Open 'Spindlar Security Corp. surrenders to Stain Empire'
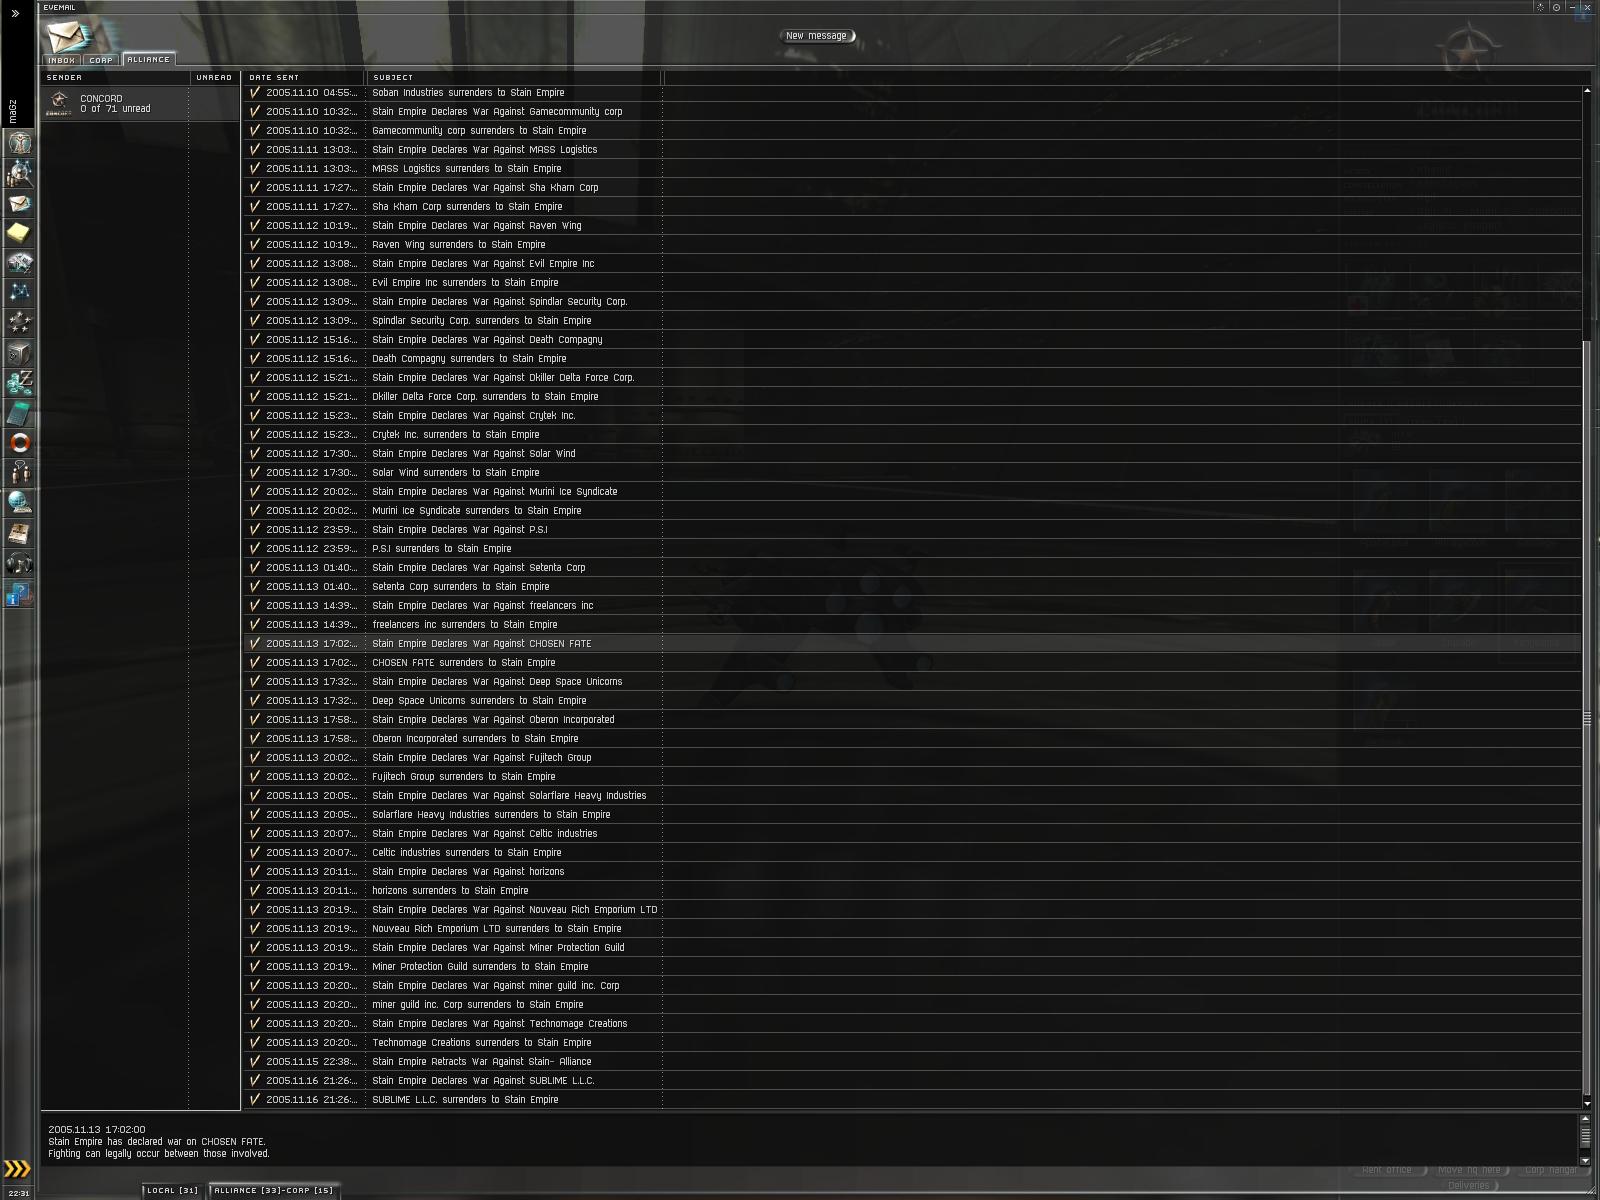Image resolution: width=1600 pixels, height=1200 pixels. (x=912, y=320)
